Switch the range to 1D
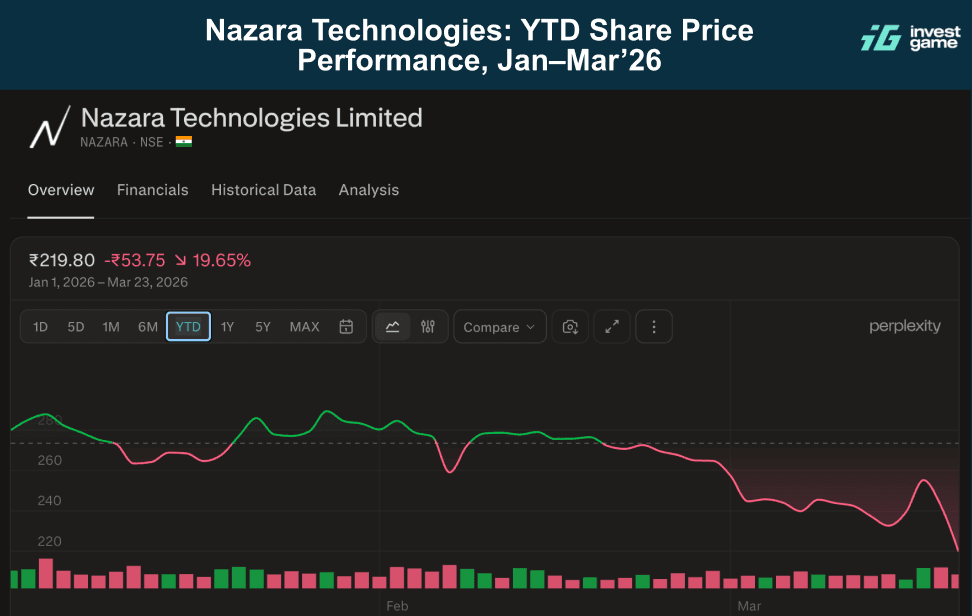 (40, 327)
